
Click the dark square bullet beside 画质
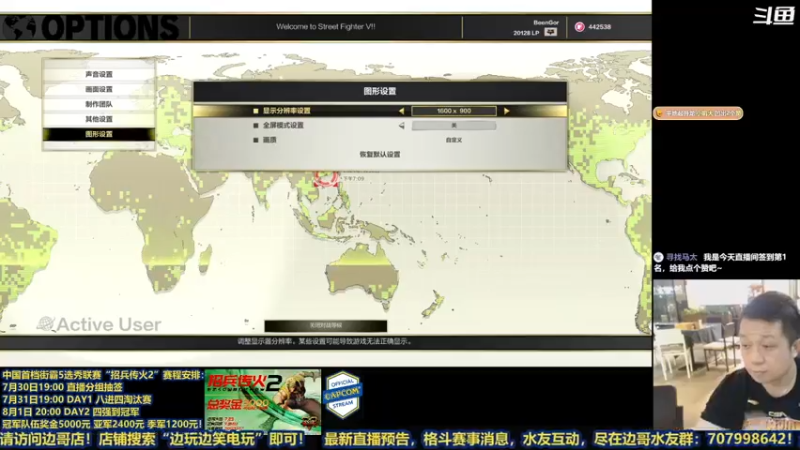[256, 140]
